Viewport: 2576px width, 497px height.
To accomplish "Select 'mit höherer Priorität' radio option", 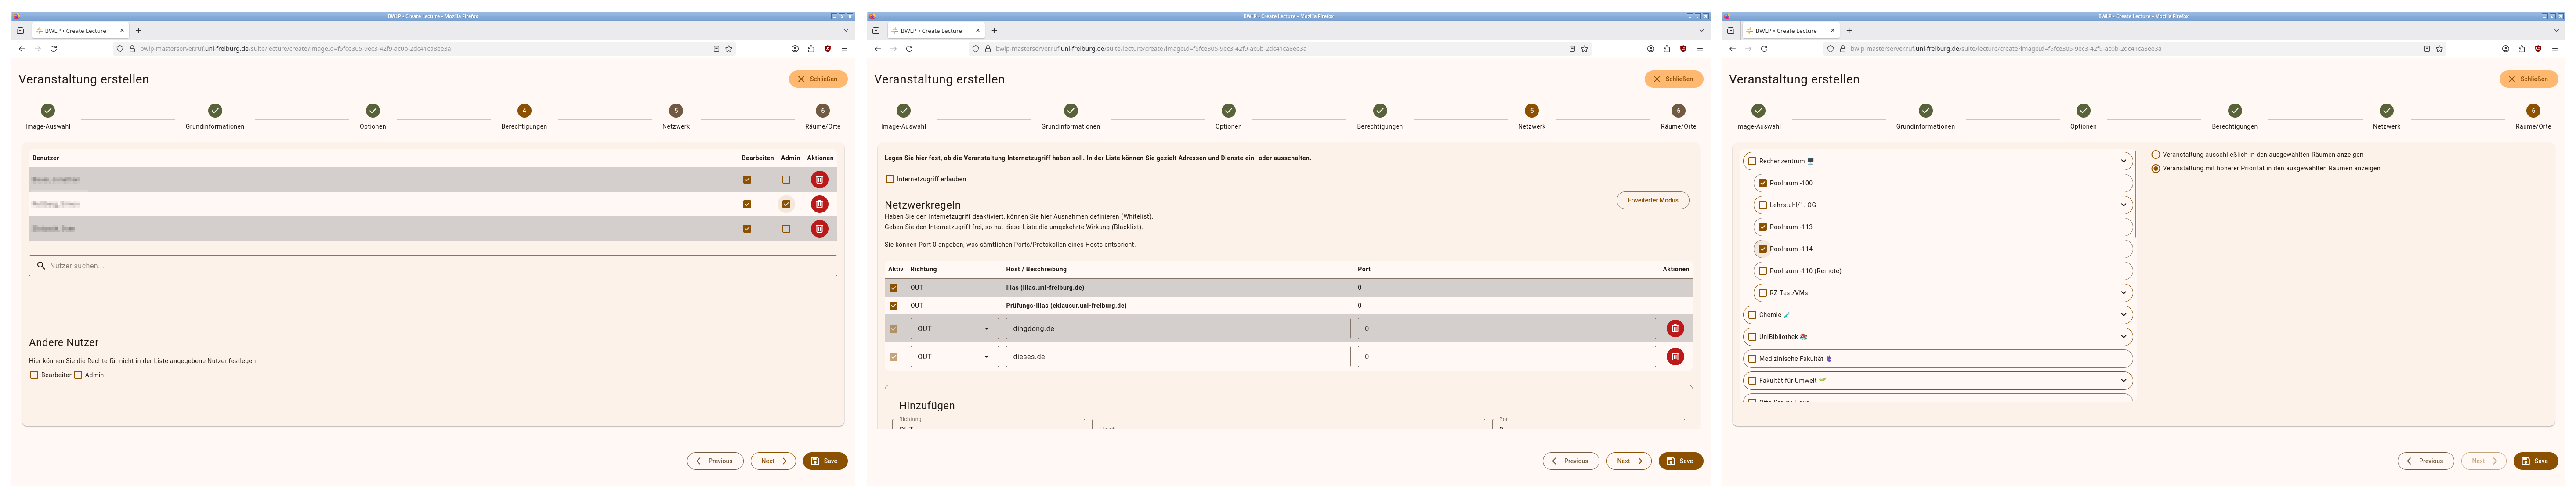I will [x=2156, y=169].
